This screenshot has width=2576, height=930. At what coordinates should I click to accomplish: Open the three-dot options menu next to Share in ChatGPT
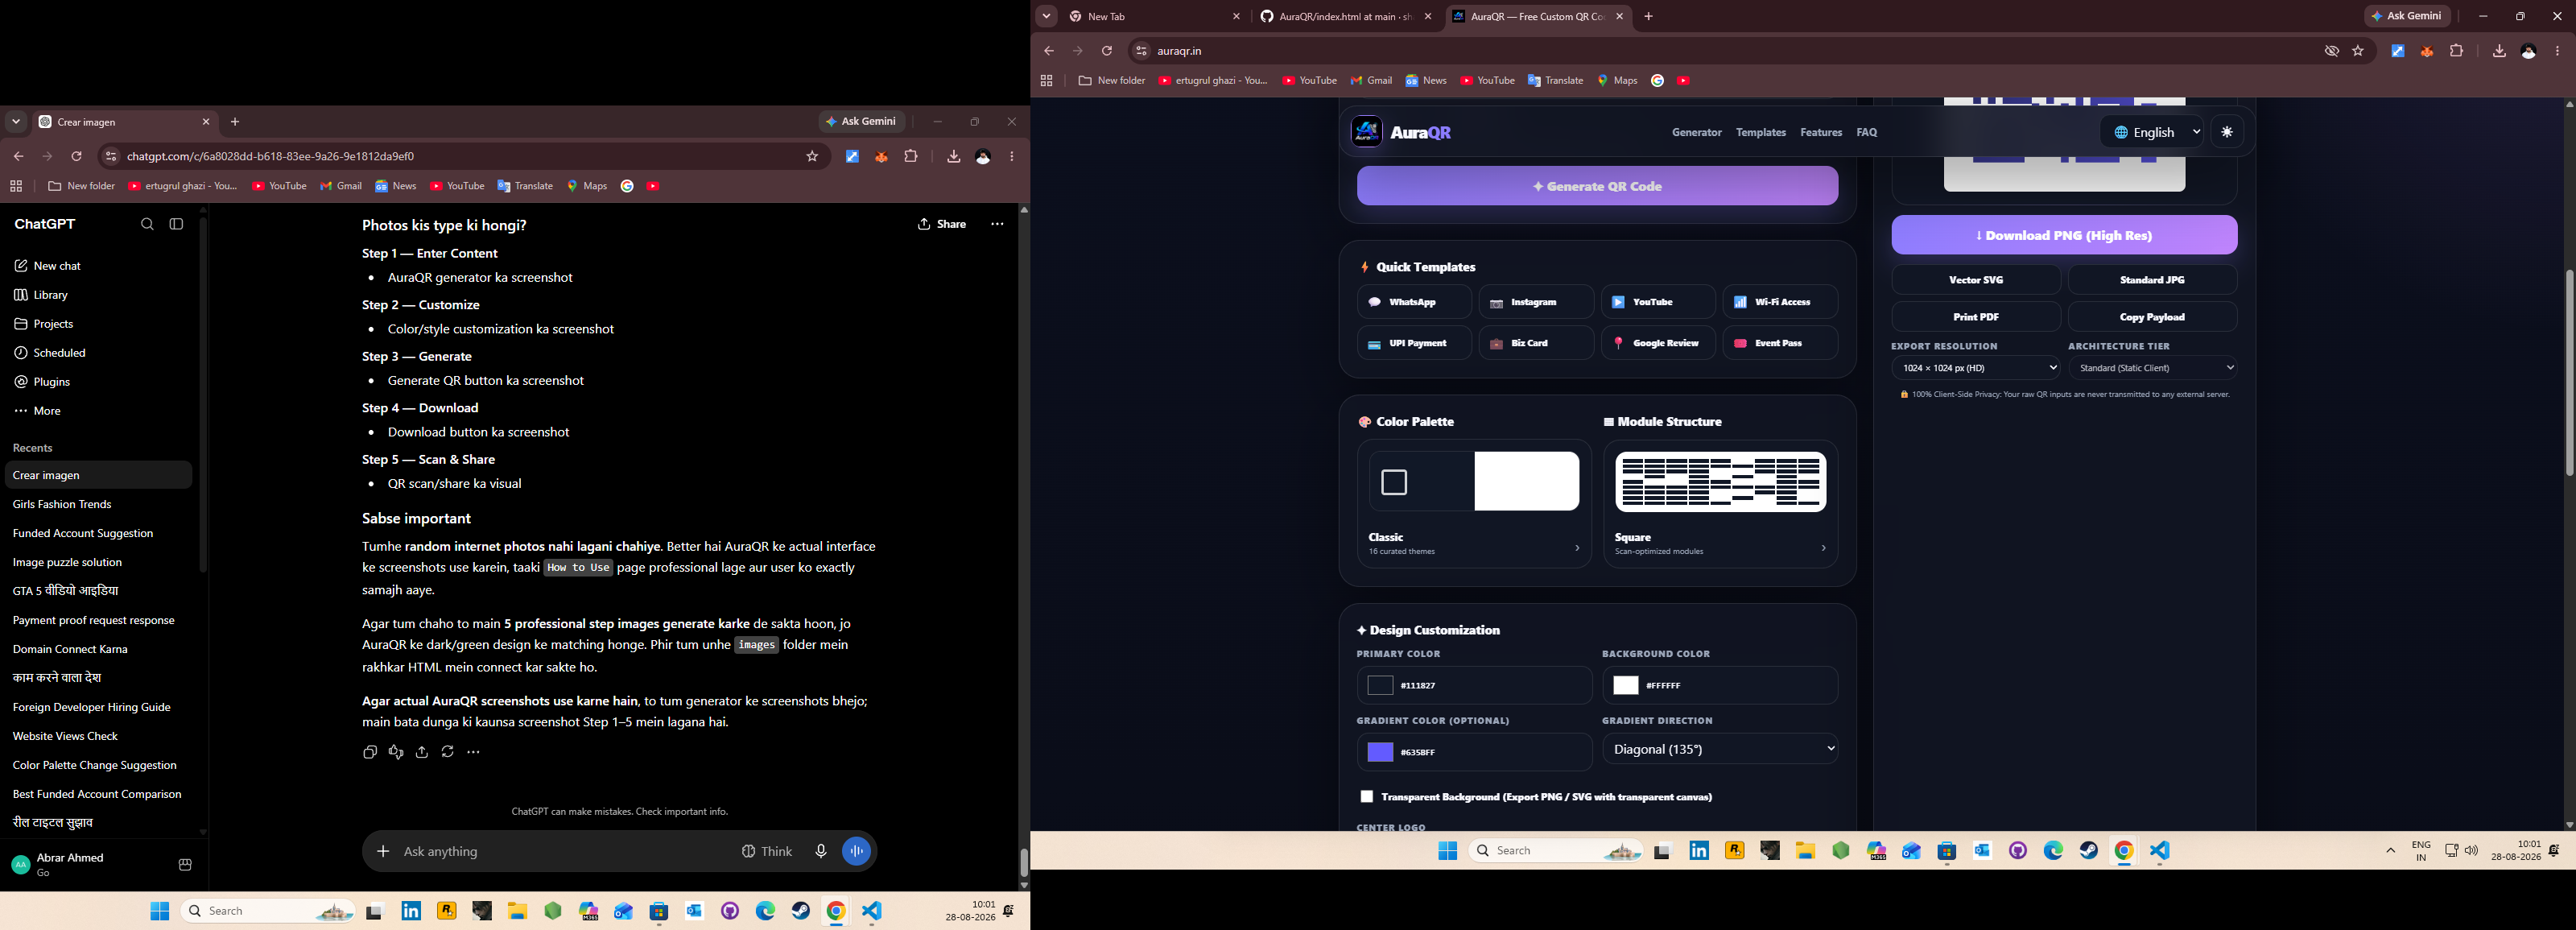coord(997,224)
